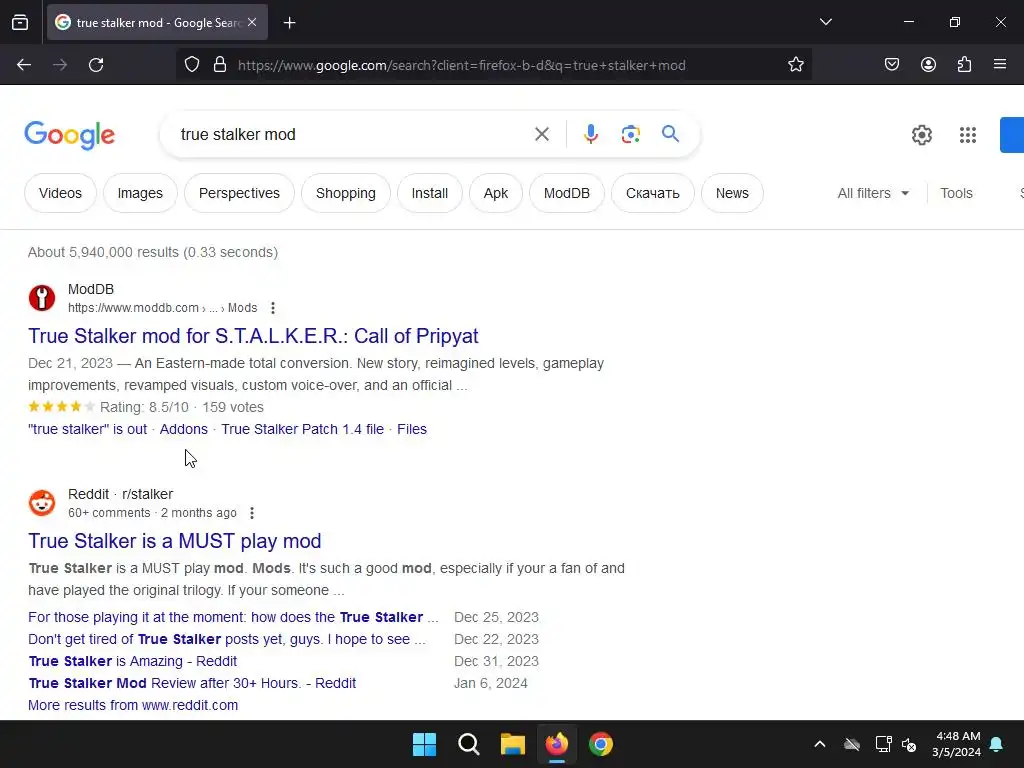Select the News filter chip

pyautogui.click(x=731, y=193)
